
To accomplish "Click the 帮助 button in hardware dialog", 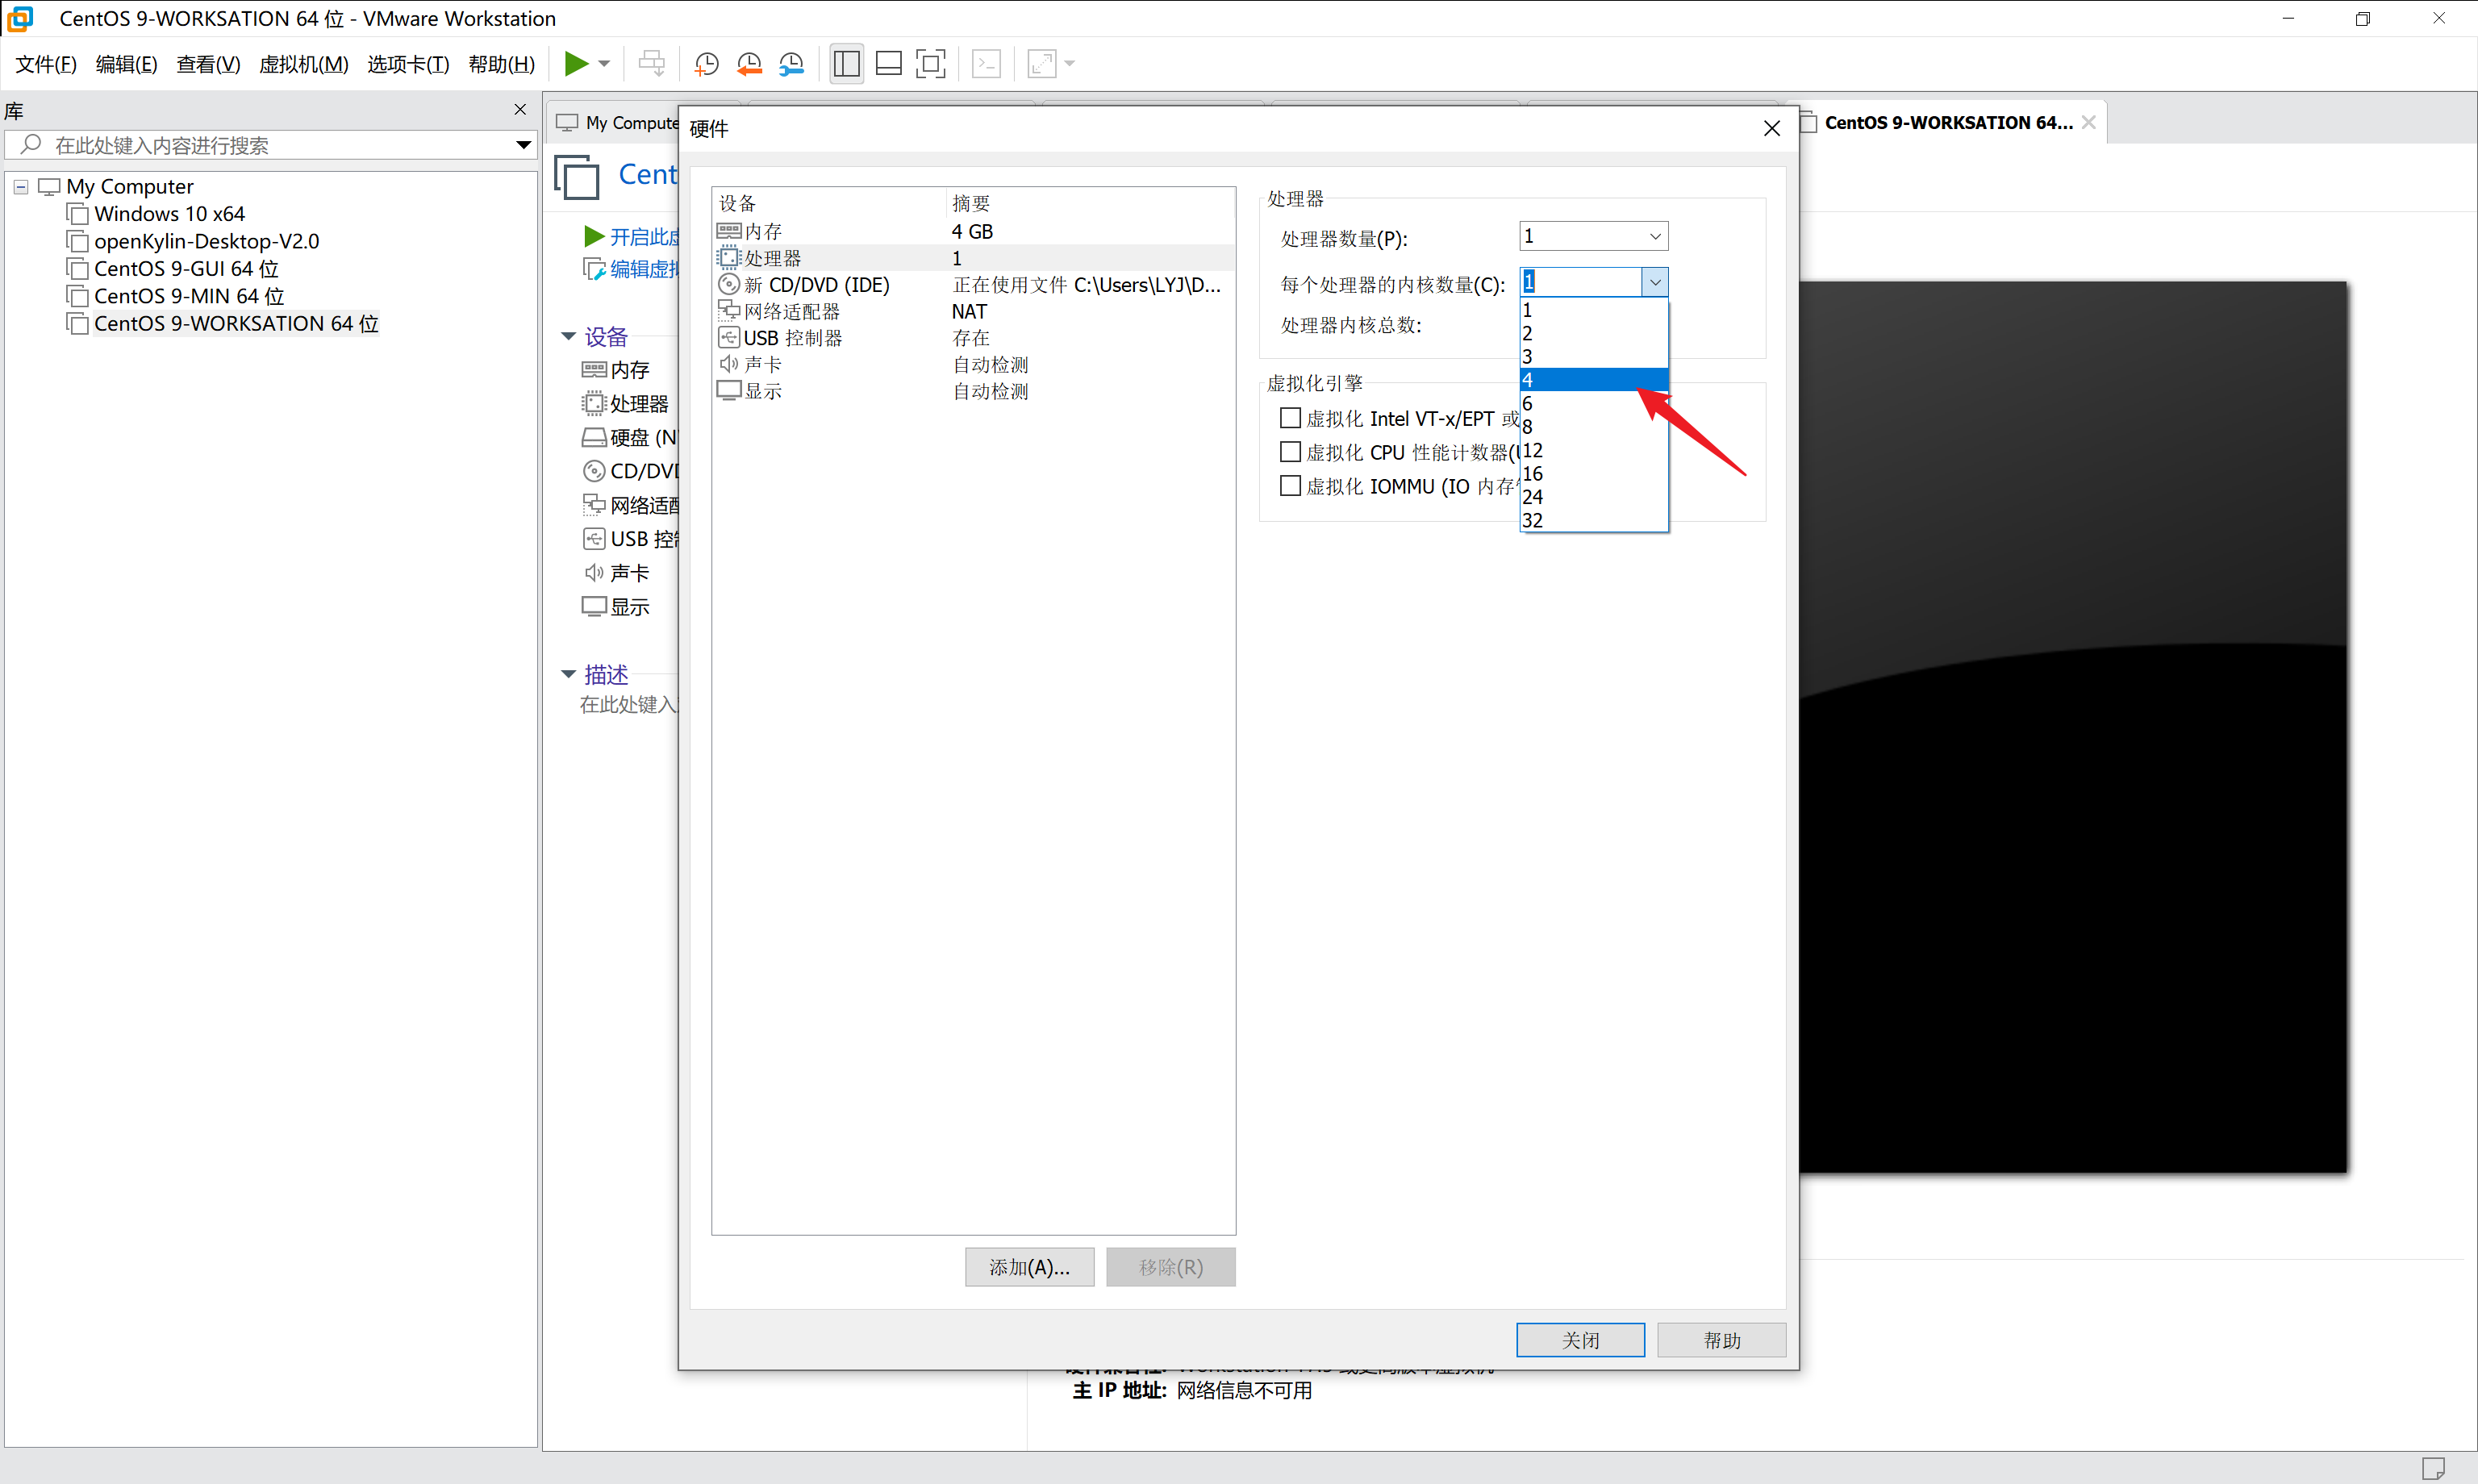I will point(1722,1340).
